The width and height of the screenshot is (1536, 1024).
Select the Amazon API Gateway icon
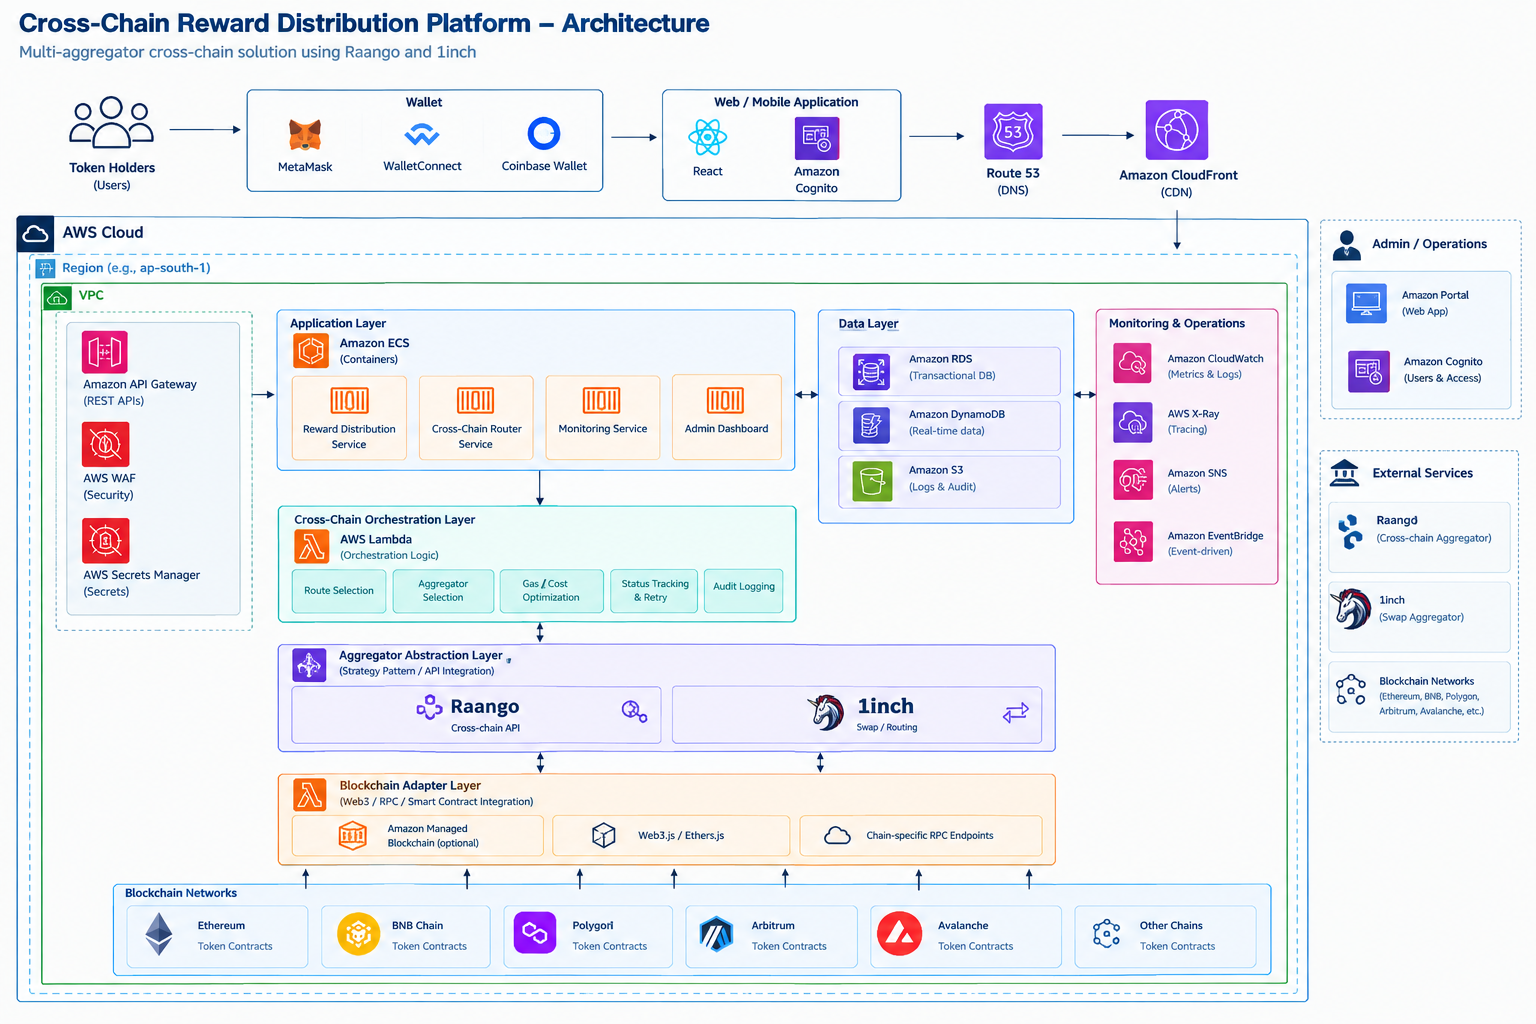[105, 352]
